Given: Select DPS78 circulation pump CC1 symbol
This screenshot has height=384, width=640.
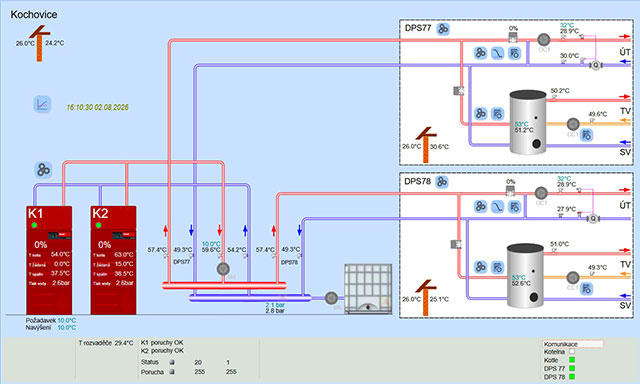Looking at the screenshot, I should pyautogui.click(x=573, y=277).
